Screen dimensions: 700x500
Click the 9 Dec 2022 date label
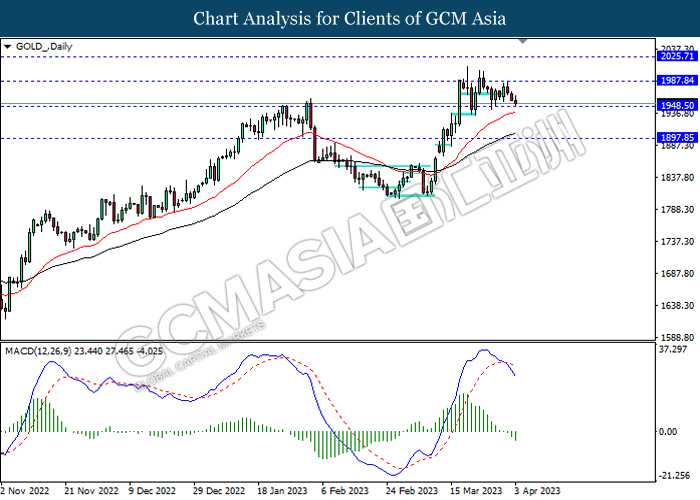pyautogui.click(x=152, y=491)
